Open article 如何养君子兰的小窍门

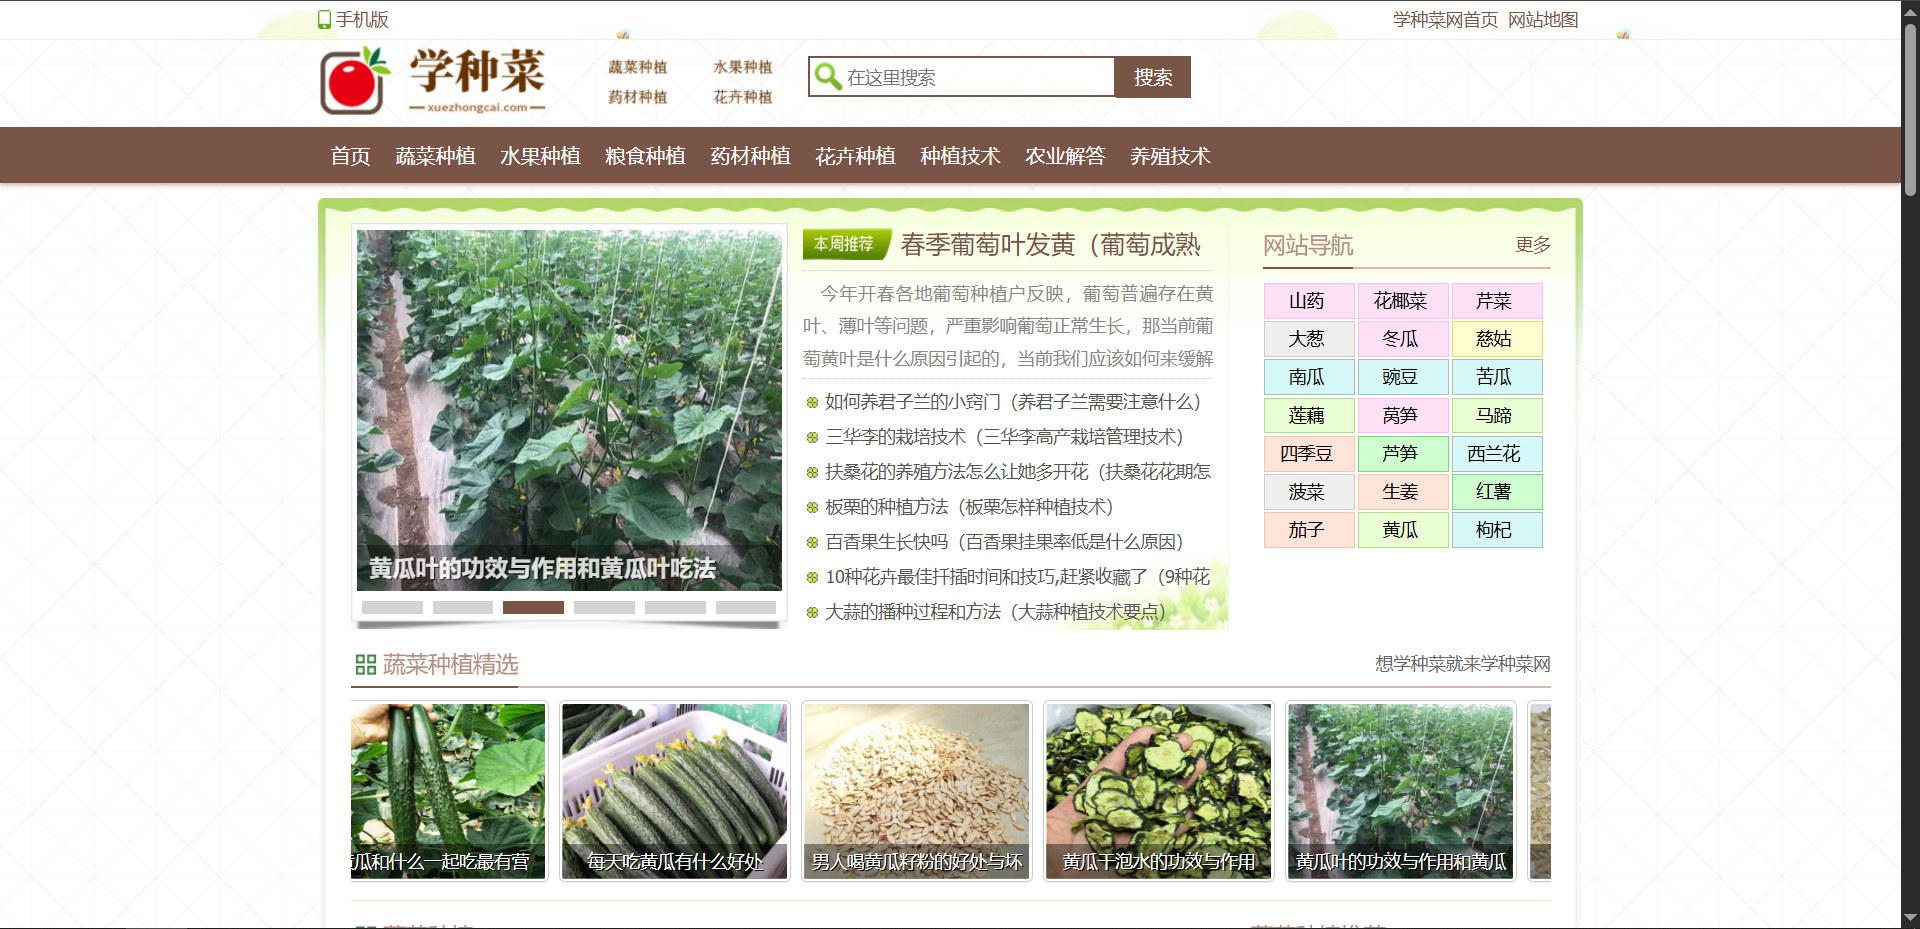(1012, 402)
